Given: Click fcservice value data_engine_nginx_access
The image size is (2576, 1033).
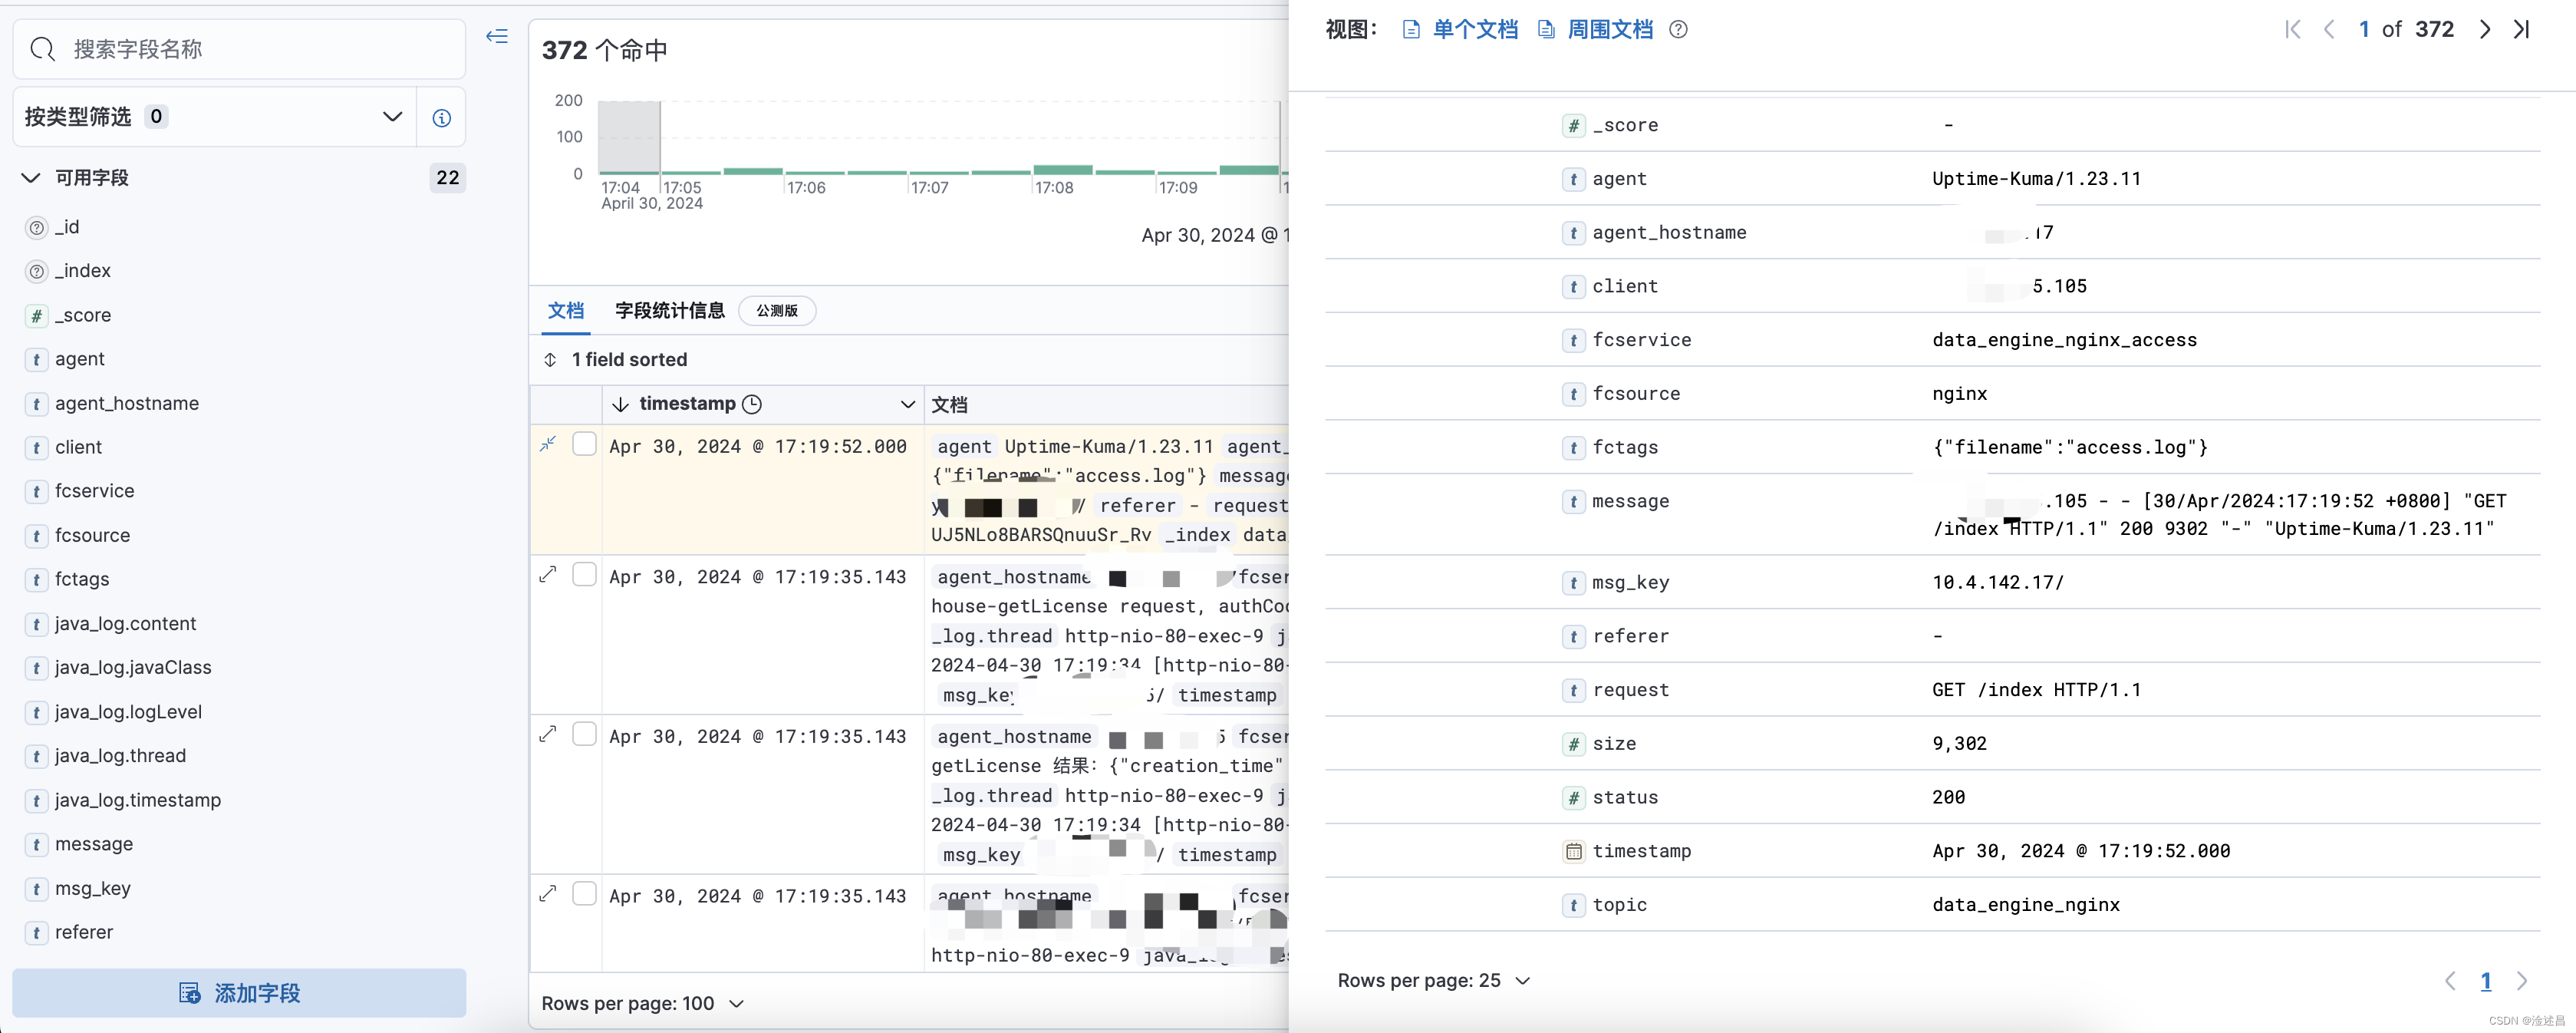Looking at the screenshot, I should point(2064,340).
